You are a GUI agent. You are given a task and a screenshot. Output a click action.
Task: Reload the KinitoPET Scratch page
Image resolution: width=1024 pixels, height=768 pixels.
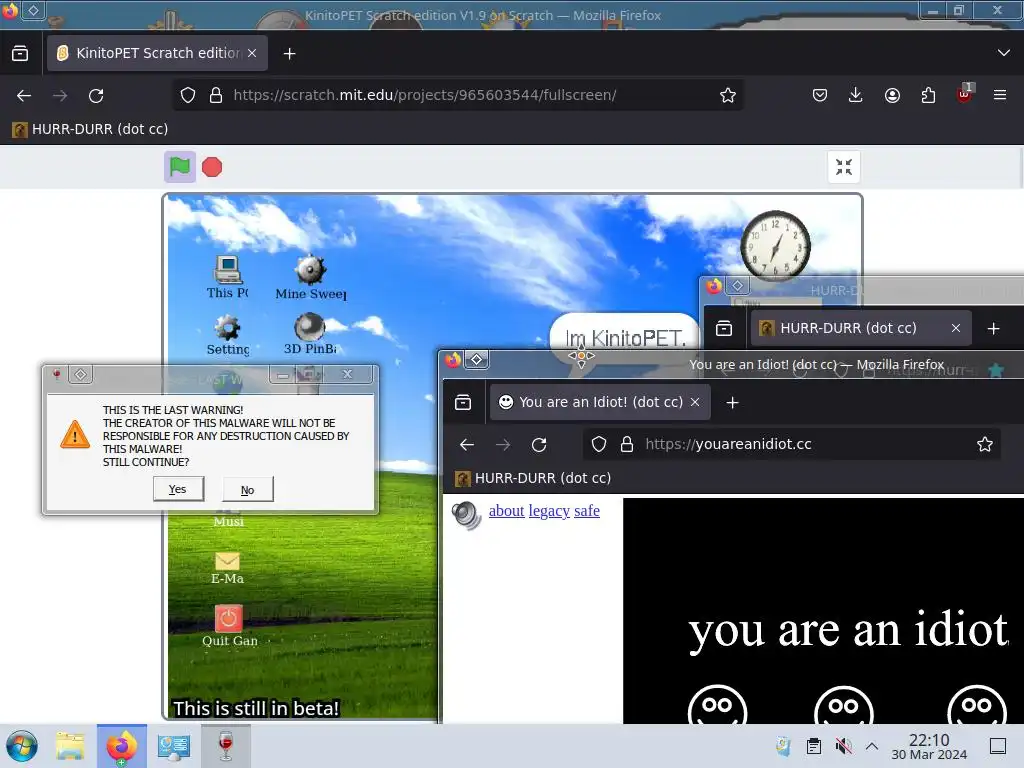(x=96, y=95)
